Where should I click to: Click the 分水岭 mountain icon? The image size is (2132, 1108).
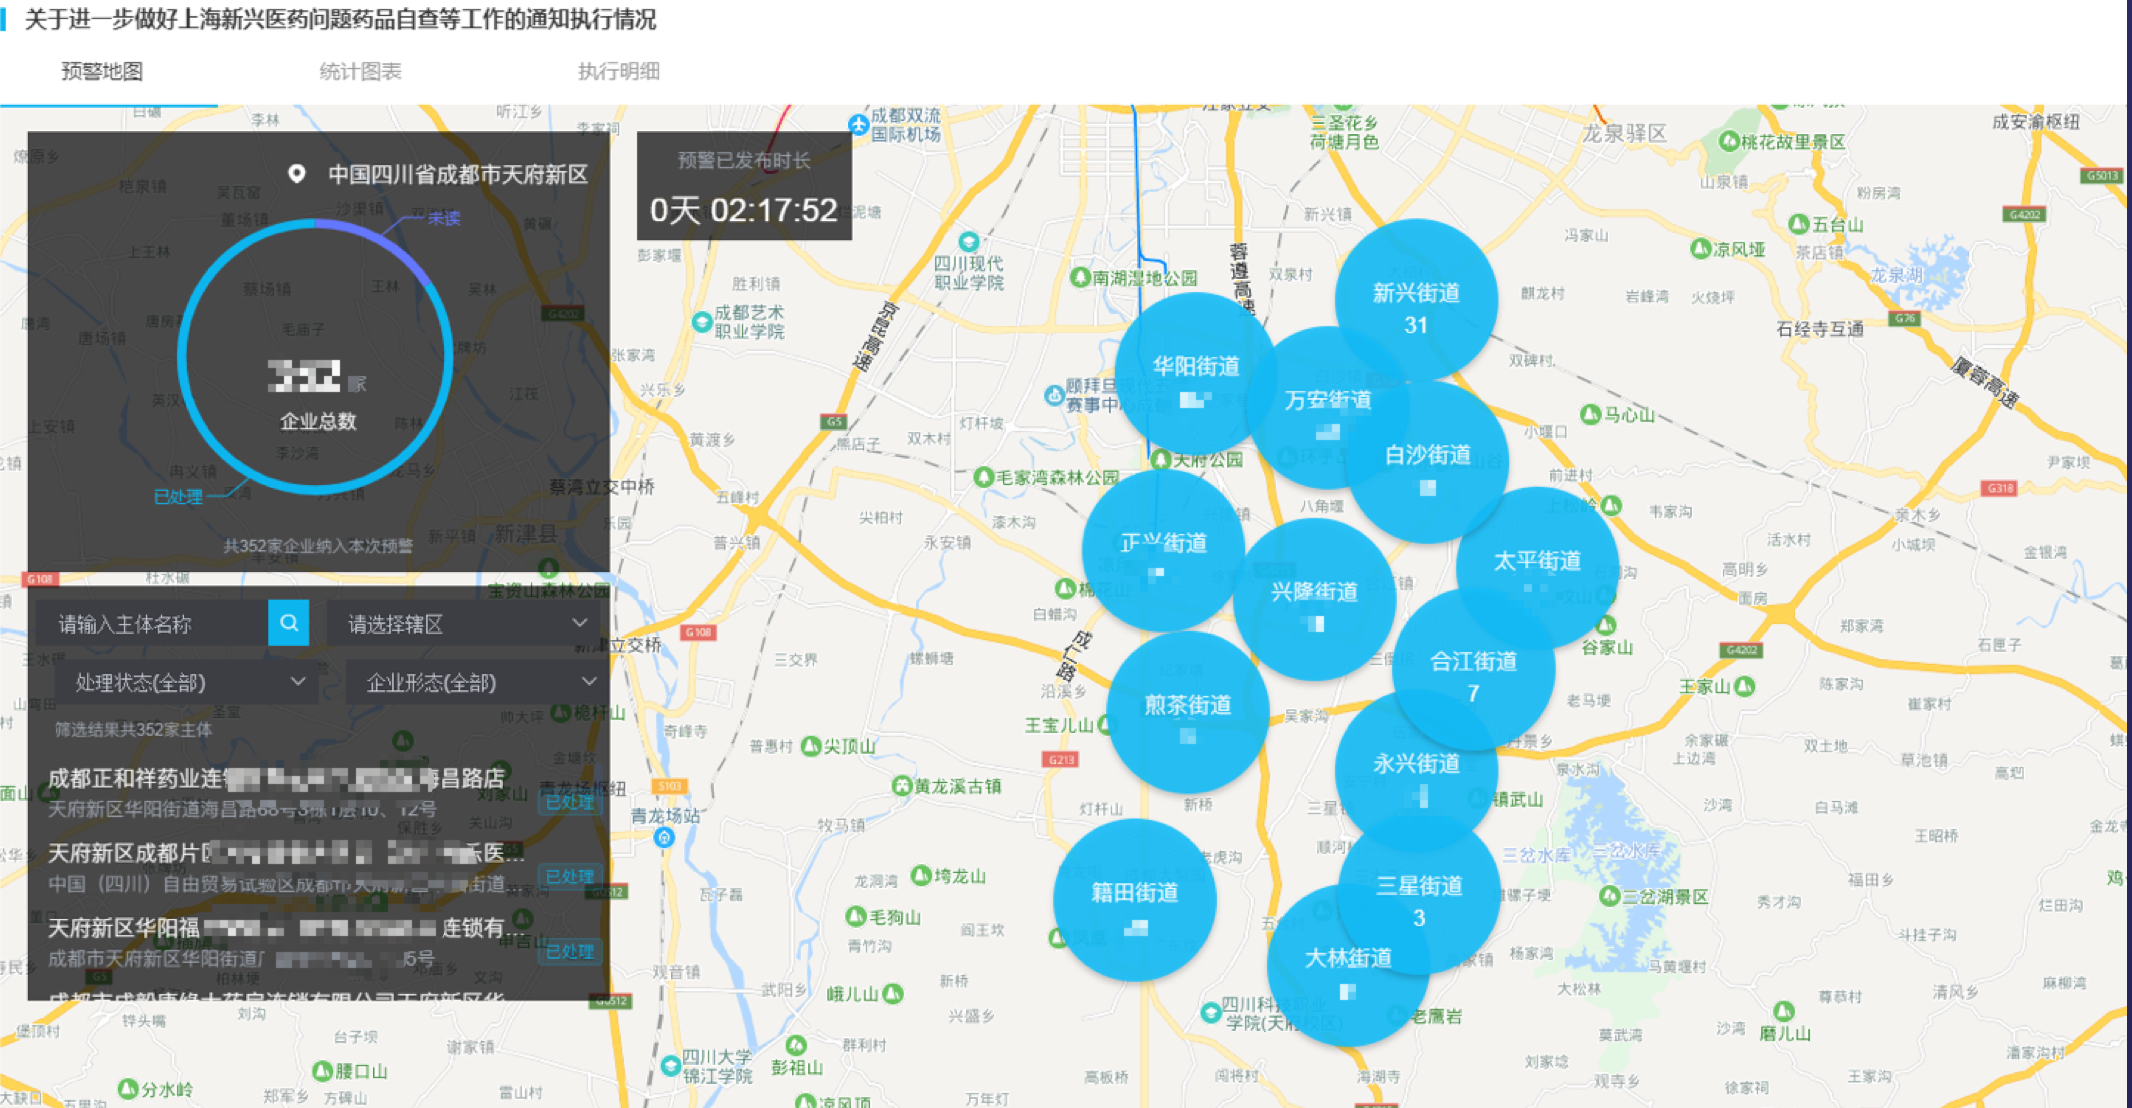point(128,1089)
